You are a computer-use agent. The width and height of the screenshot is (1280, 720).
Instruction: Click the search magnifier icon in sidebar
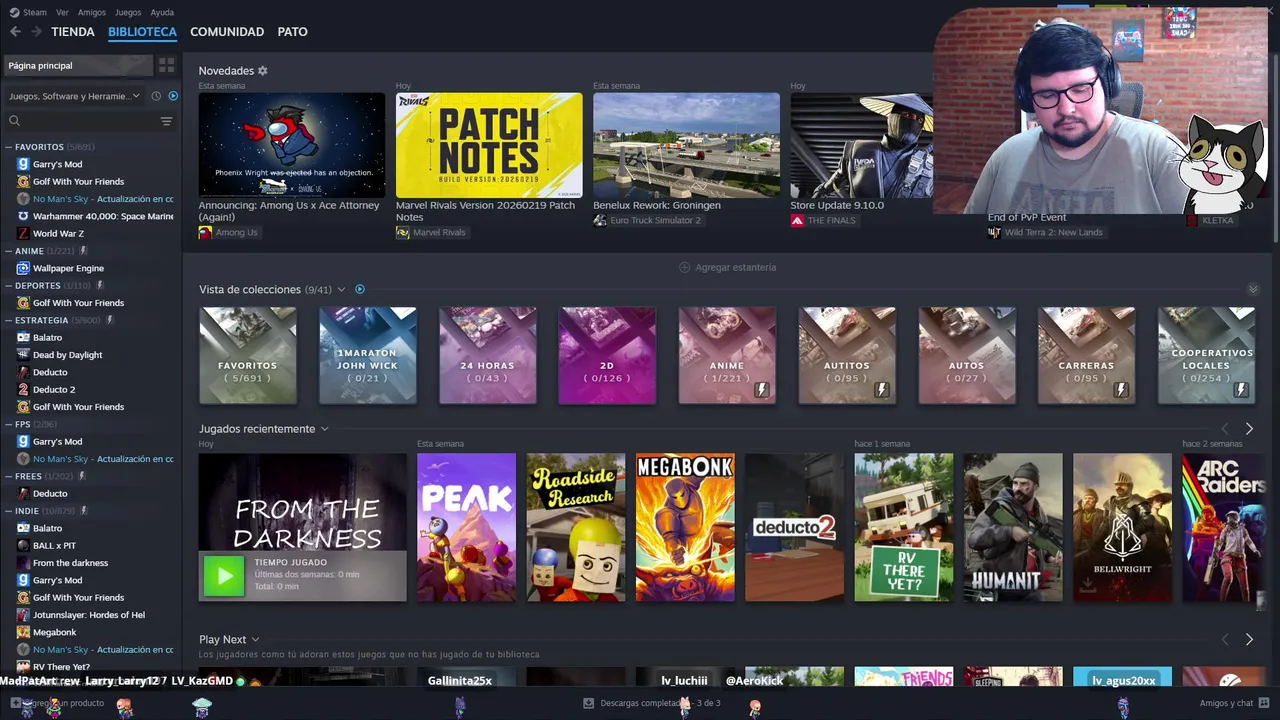14,121
